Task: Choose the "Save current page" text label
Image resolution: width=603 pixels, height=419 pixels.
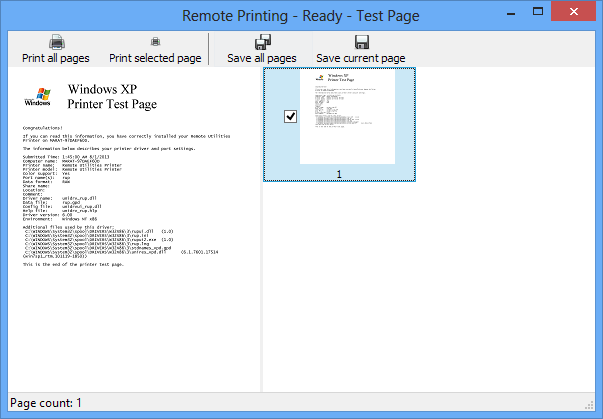Action: pos(361,59)
